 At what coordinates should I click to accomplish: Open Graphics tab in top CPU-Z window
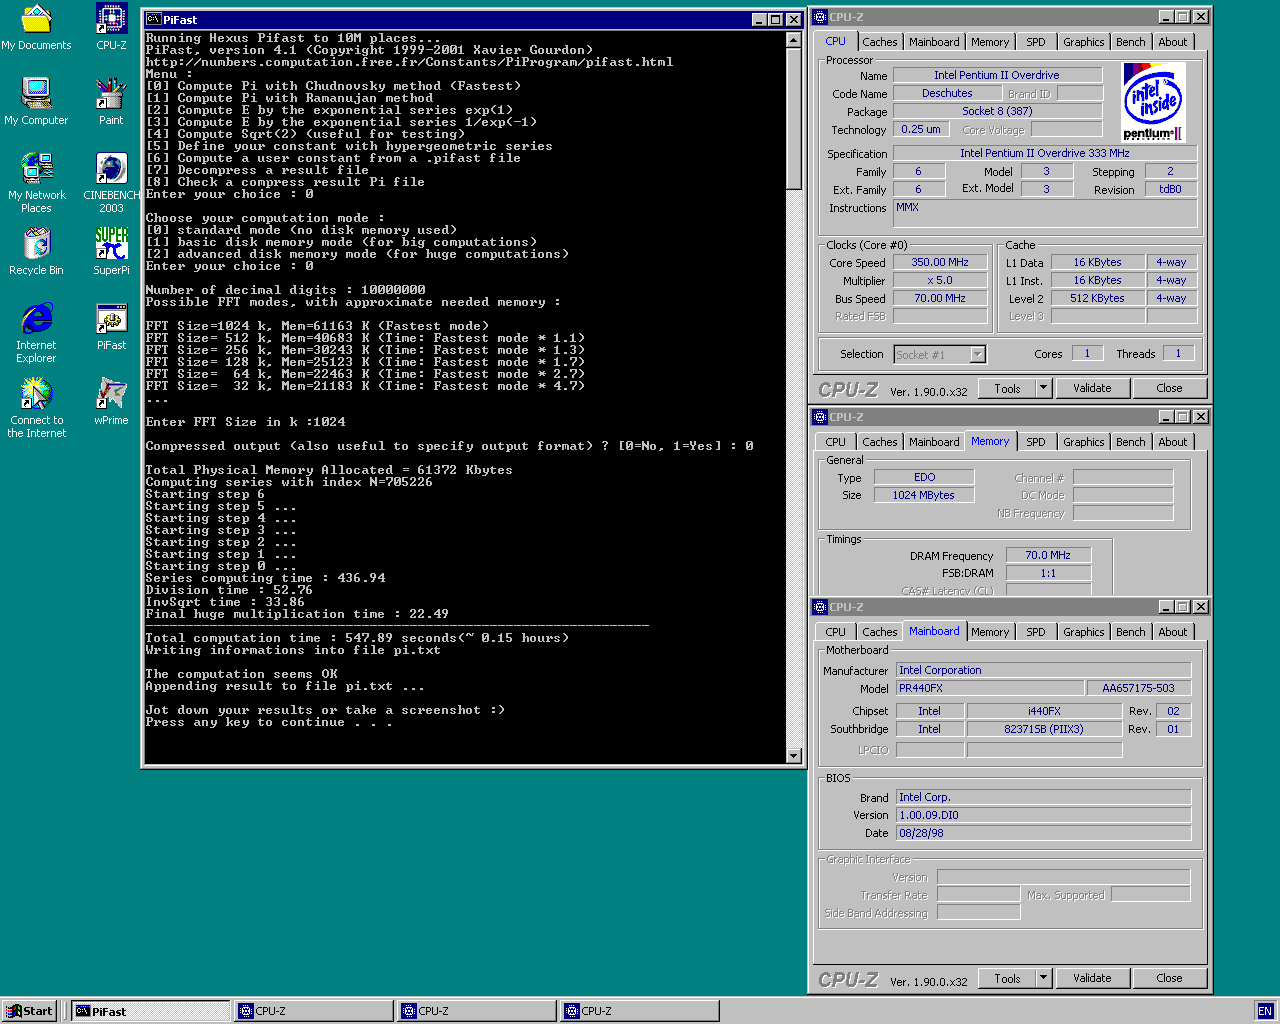[x=1084, y=42]
